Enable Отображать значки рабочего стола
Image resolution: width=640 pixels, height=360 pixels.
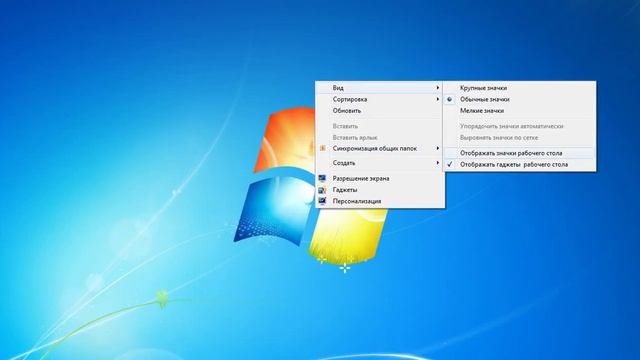coord(520,153)
